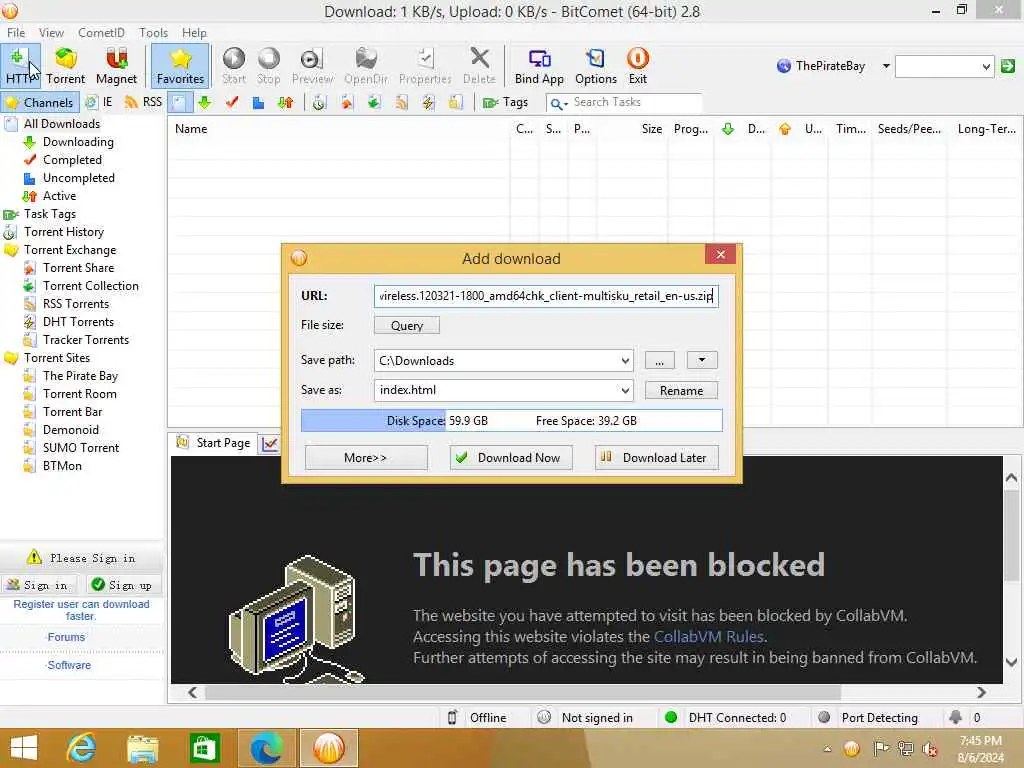Click the blue Uncompleted filter icon
Viewport: 1024px width, 768px height.
(259, 103)
